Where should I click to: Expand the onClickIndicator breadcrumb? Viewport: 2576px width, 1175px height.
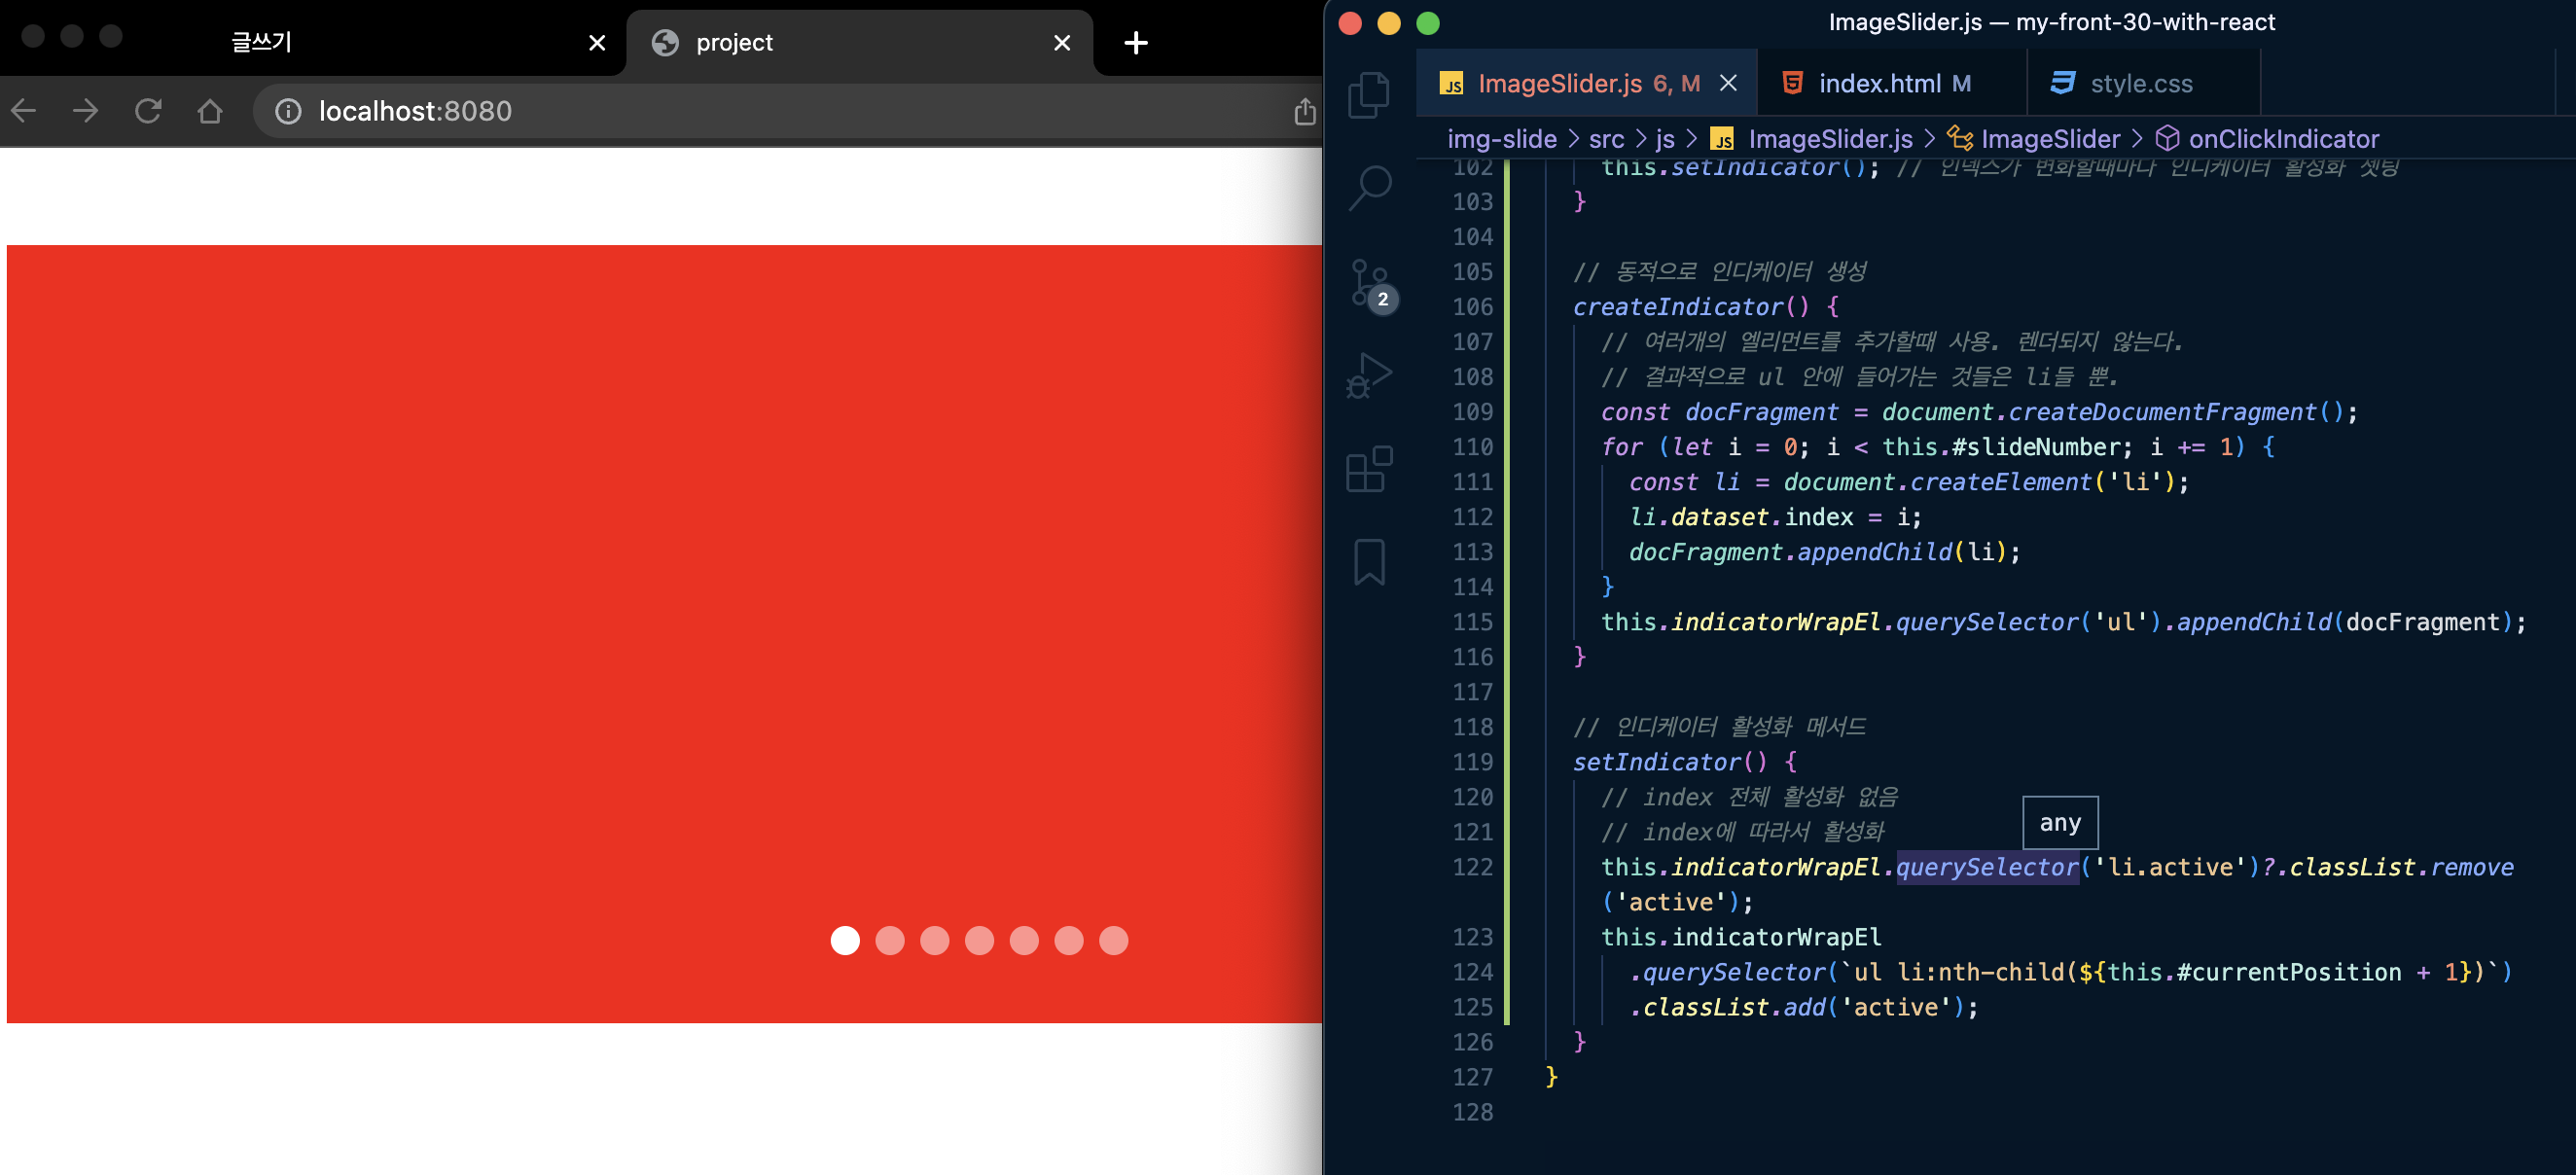coord(2282,139)
